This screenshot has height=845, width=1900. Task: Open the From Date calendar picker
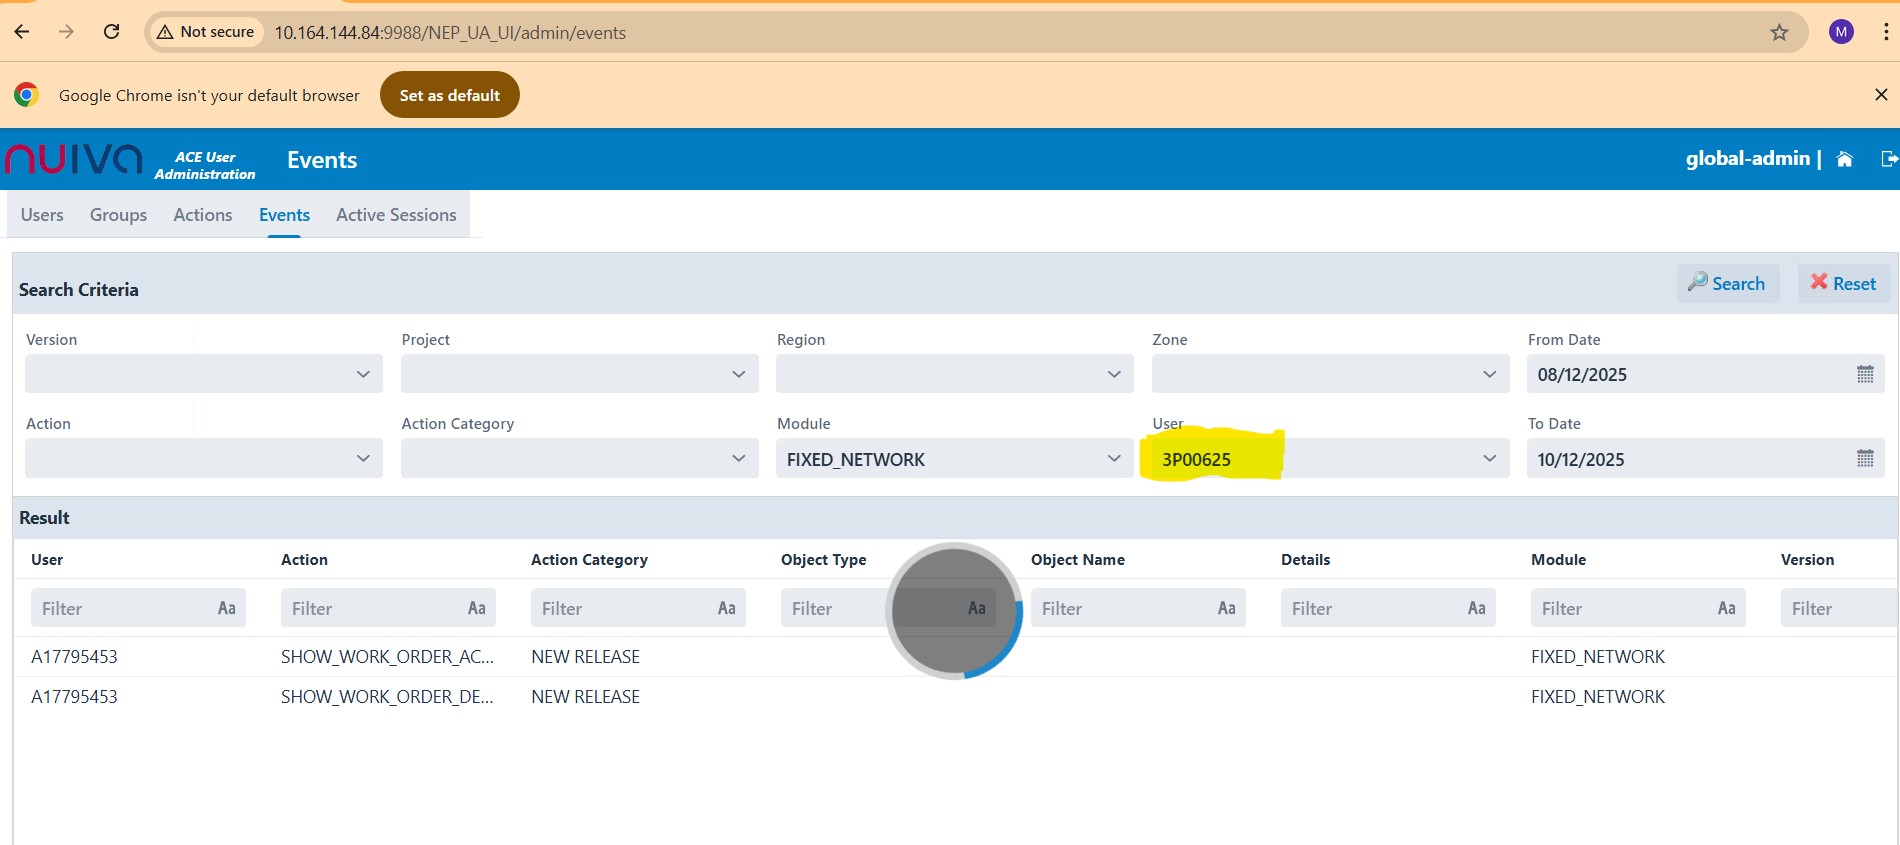coord(1865,375)
